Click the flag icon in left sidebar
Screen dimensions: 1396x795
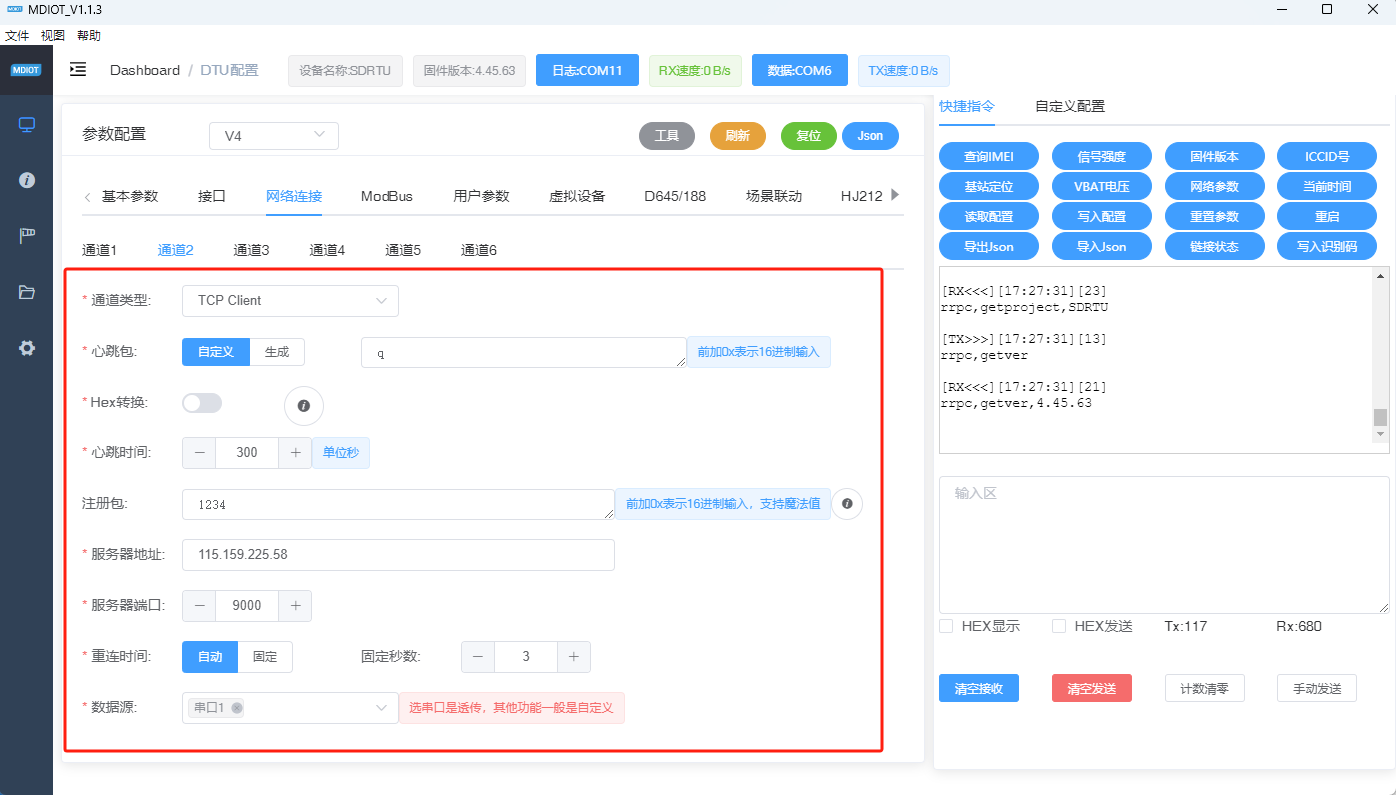tap(27, 236)
